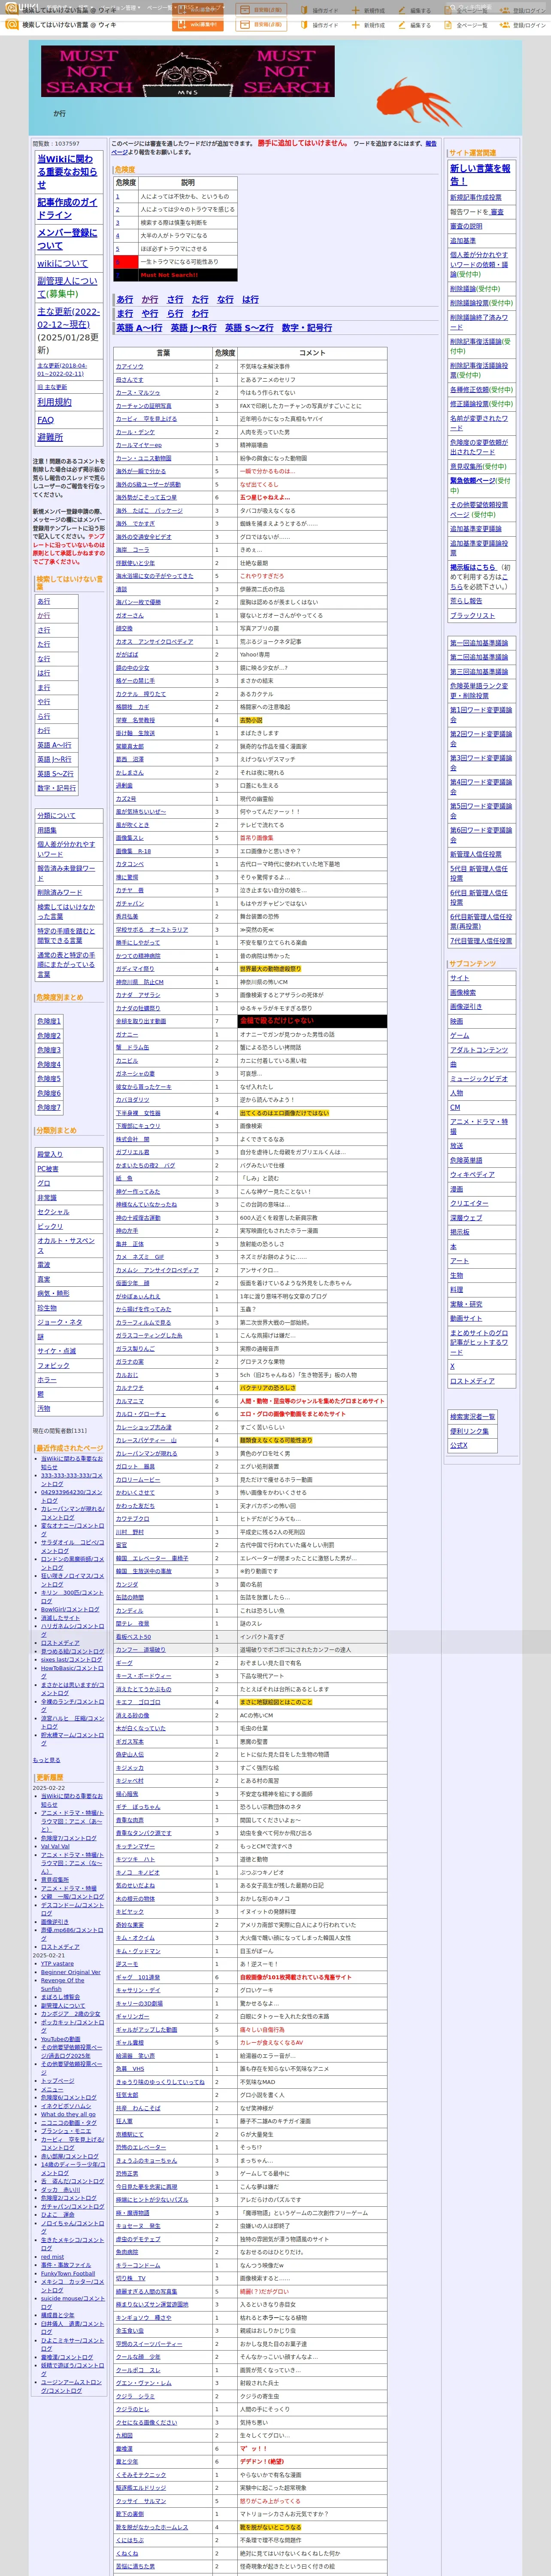Open 削除議論終了済みワード link
The image size is (551, 2576).
pyautogui.click(x=479, y=322)
